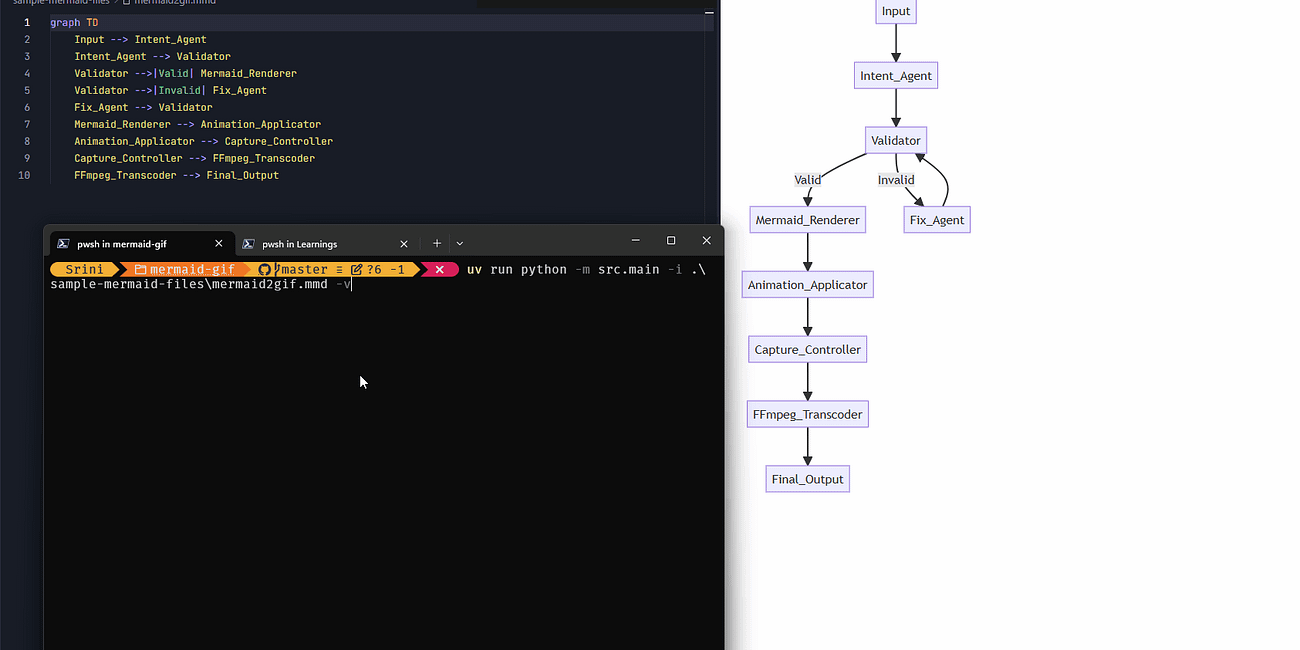Click the 'Valid' edge label in code
The width and height of the screenshot is (1300, 650).
pos(174,73)
